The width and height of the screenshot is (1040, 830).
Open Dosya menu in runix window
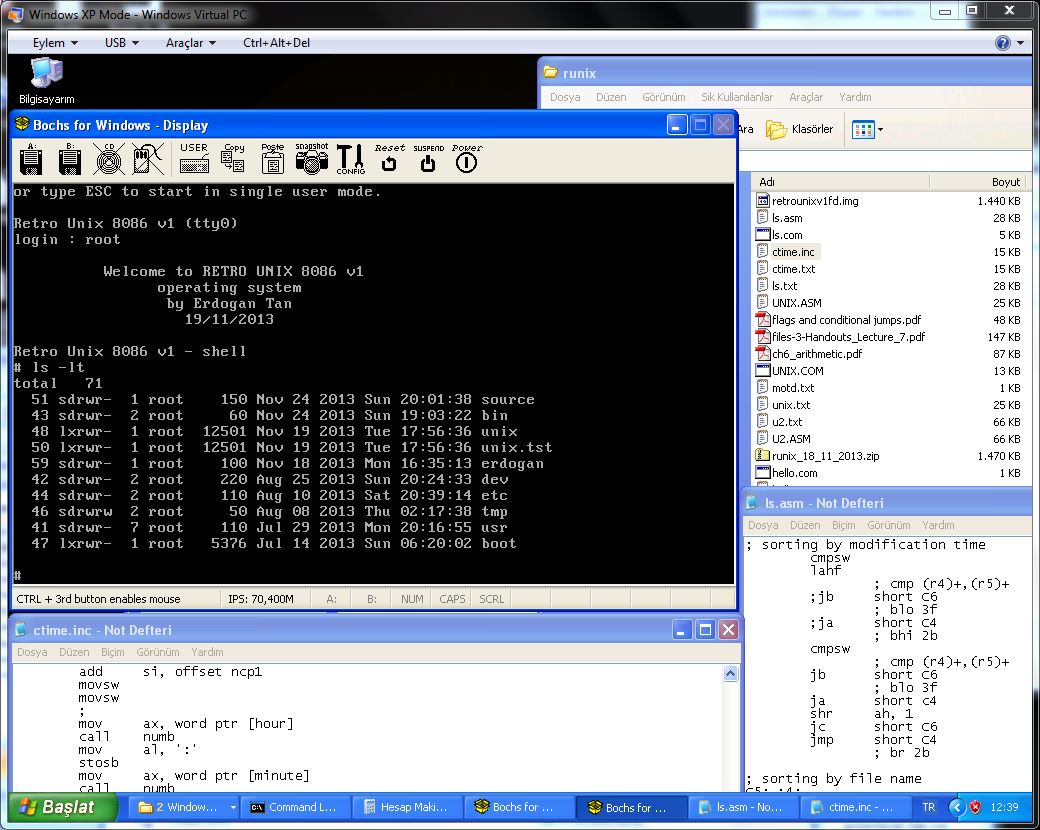pyautogui.click(x=564, y=97)
